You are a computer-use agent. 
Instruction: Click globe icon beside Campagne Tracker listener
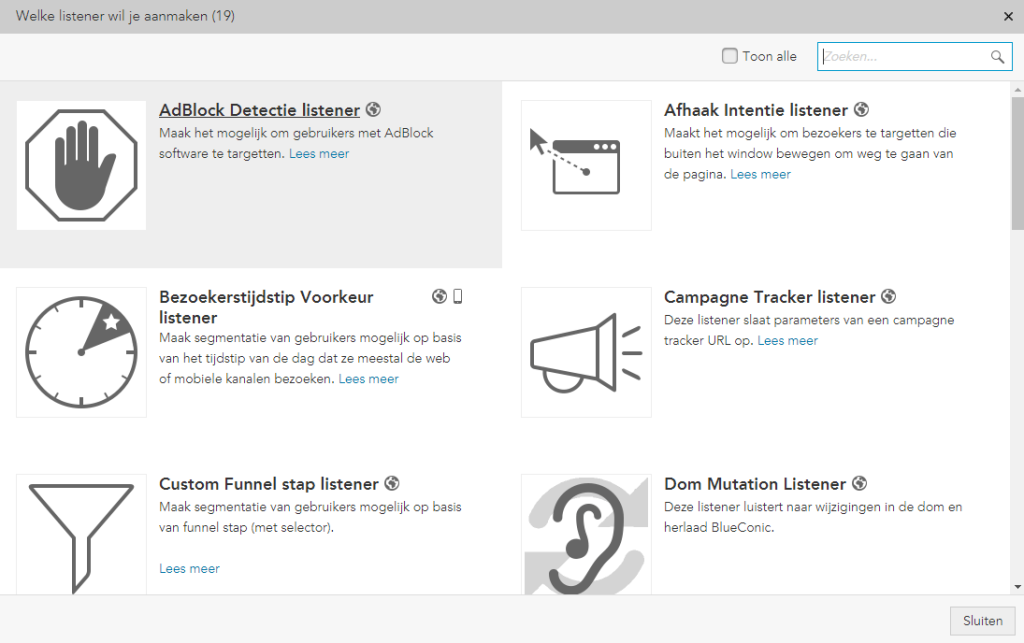click(888, 297)
